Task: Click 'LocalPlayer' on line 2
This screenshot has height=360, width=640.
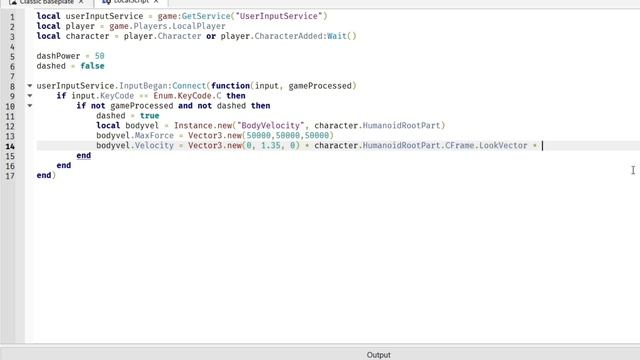Action: [199, 26]
